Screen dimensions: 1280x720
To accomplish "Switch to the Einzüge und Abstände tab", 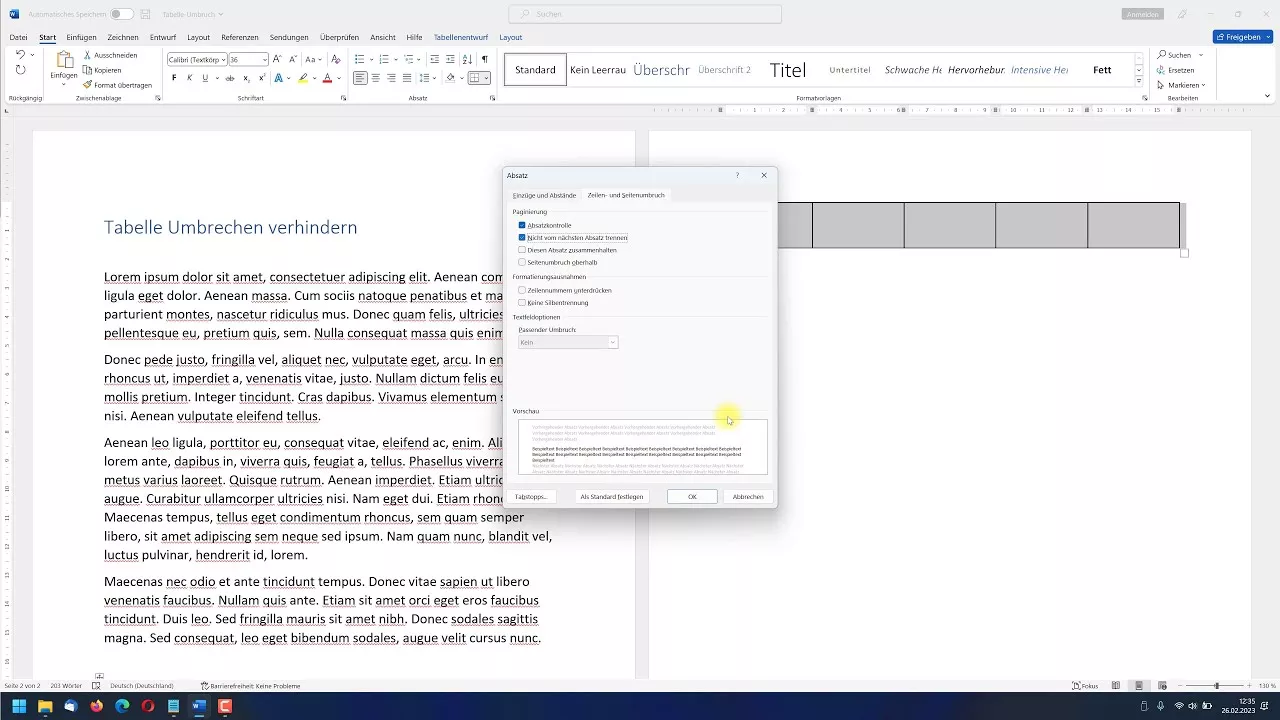I will click(x=544, y=195).
